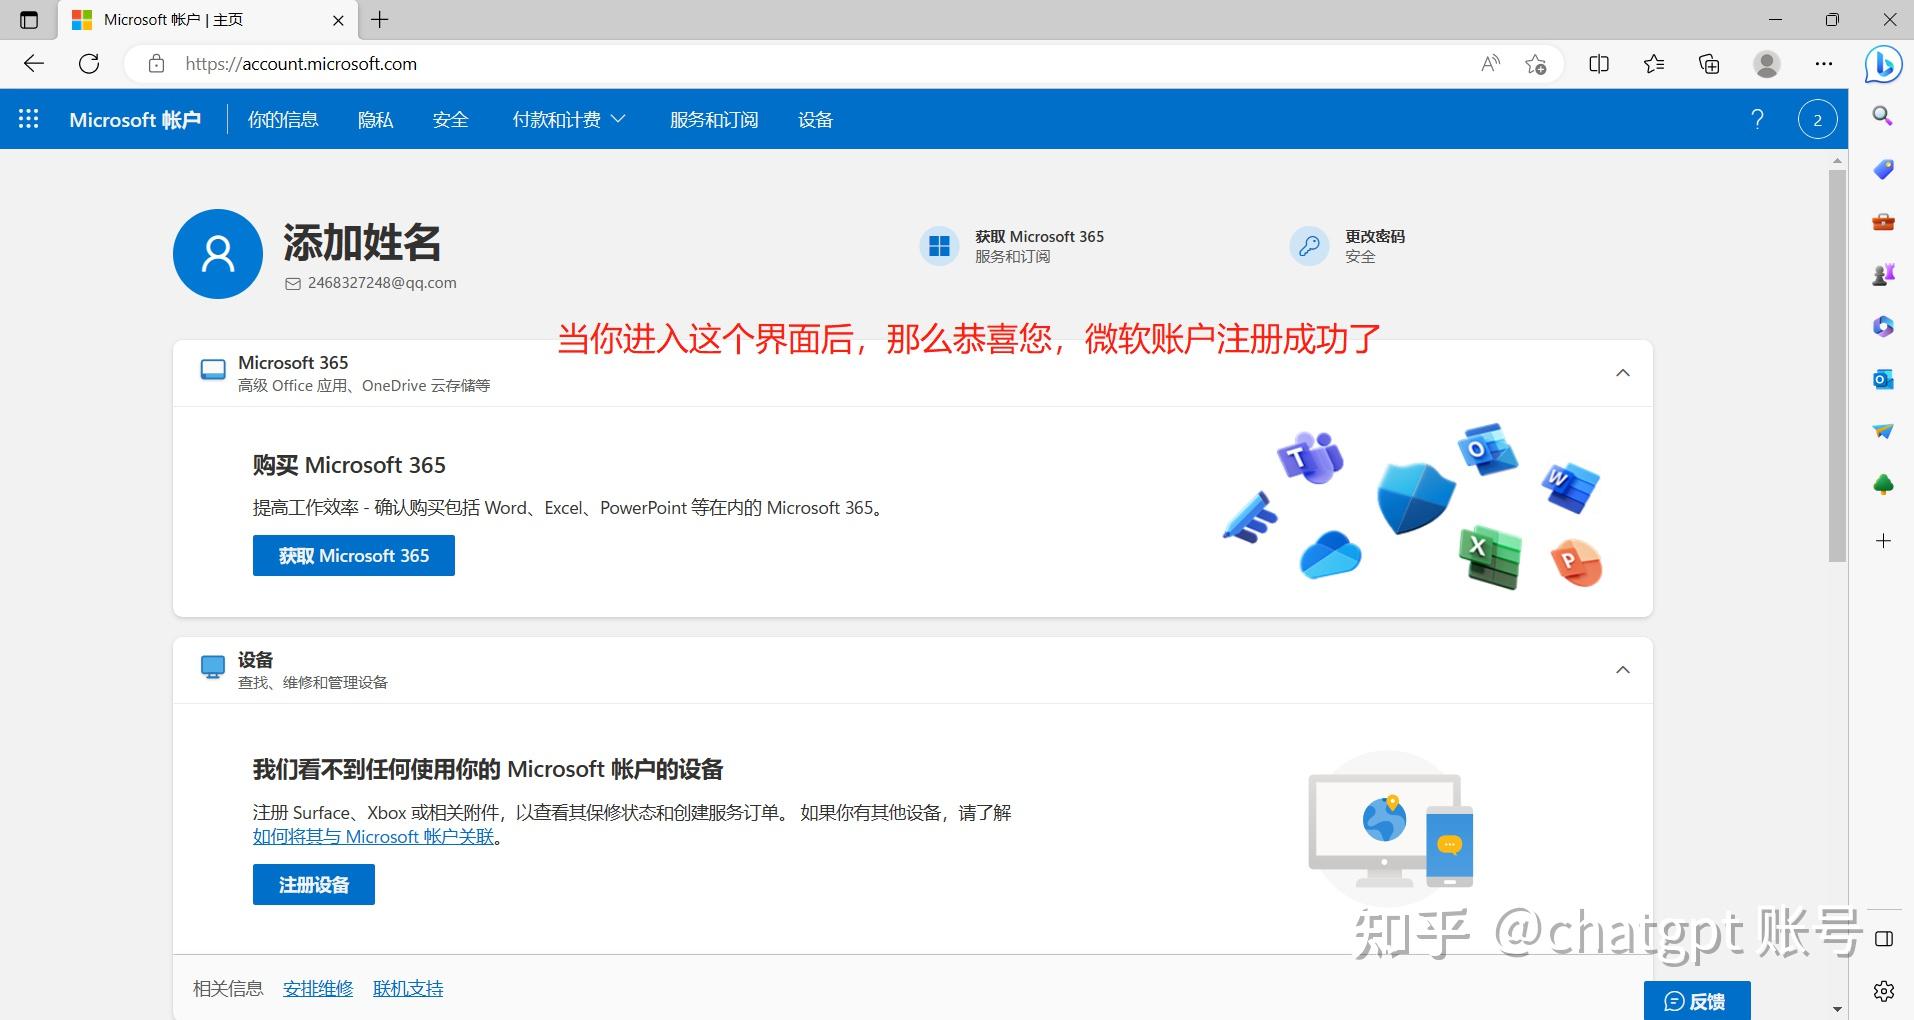Open the Tools briefcase sidebar icon

[1883, 222]
